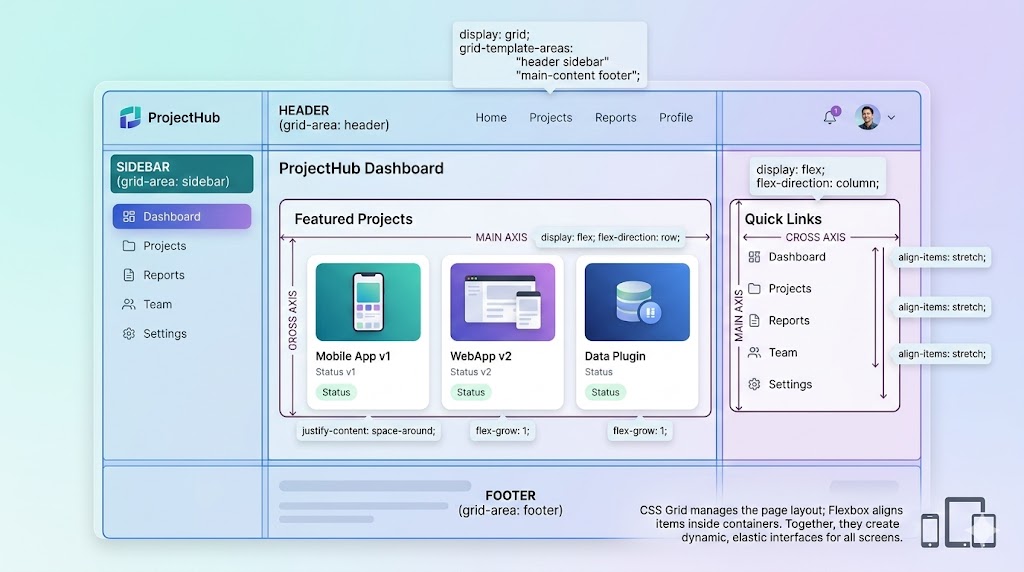Open the Reports link in Quick Links
The image size is (1024, 572).
click(x=788, y=321)
